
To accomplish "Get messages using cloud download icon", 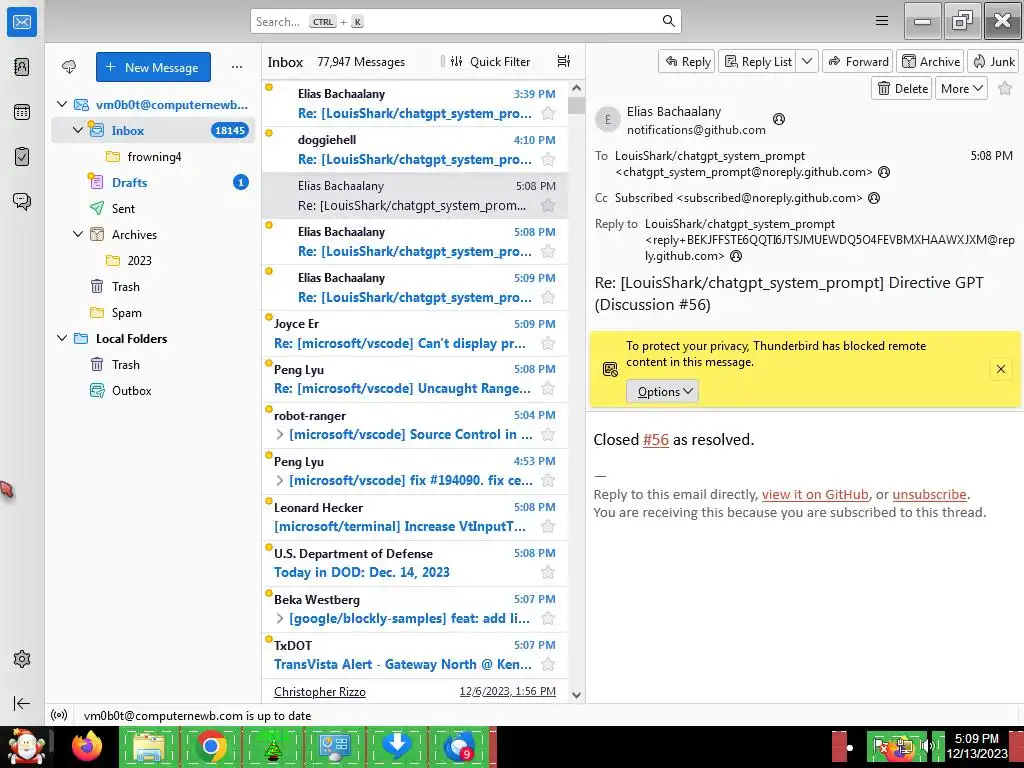I will (69, 67).
